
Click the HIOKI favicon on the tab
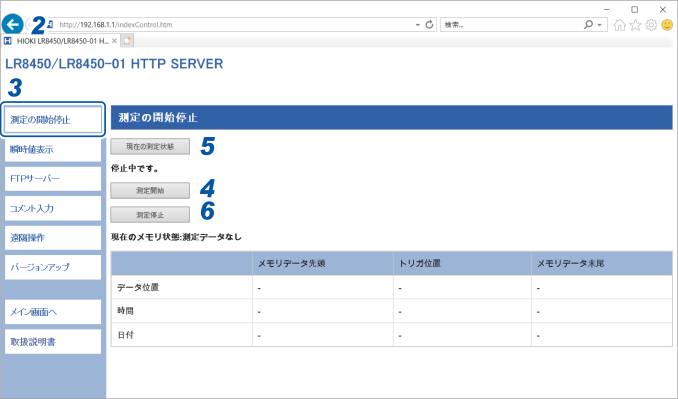[x=8, y=41]
